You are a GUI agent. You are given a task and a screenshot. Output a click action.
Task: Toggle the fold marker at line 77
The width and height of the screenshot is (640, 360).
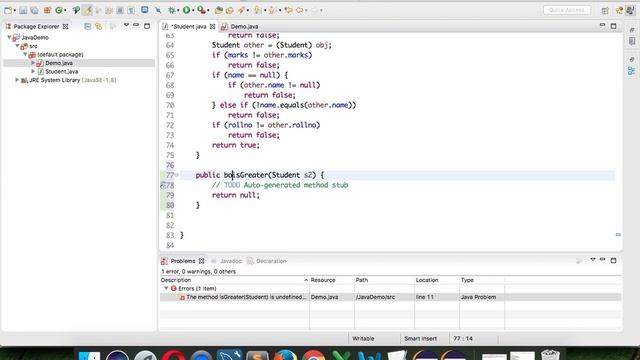(177, 175)
